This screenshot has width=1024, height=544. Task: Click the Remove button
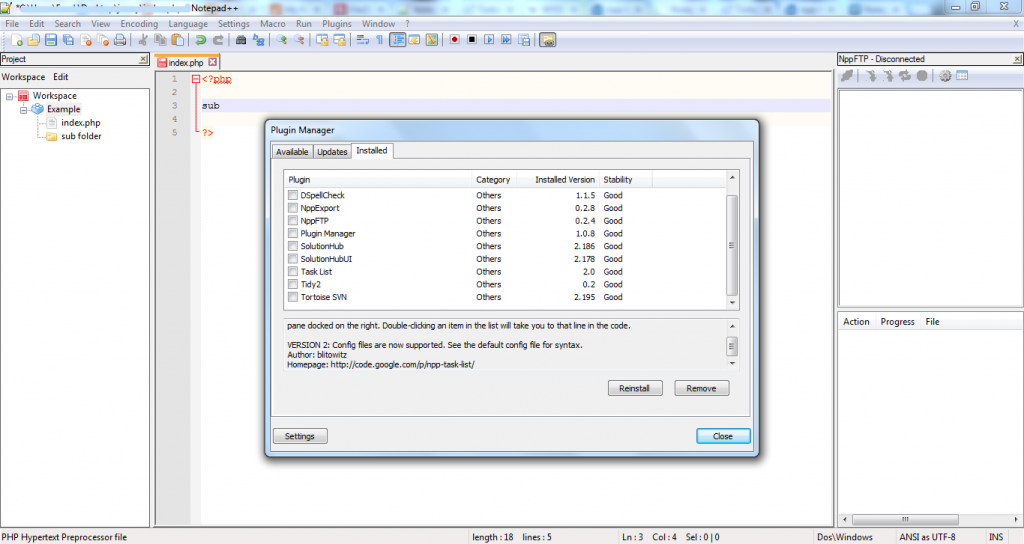701,388
